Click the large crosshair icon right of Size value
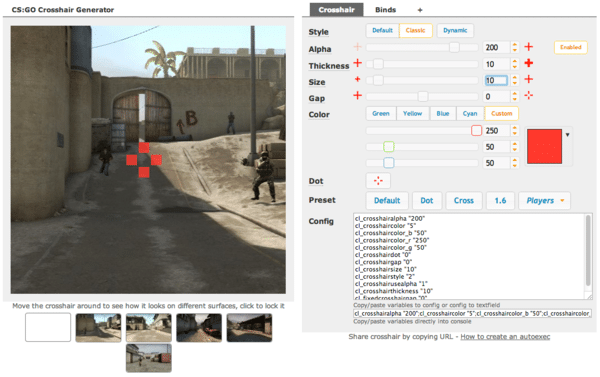The height and width of the screenshot is (377, 600). (x=528, y=79)
